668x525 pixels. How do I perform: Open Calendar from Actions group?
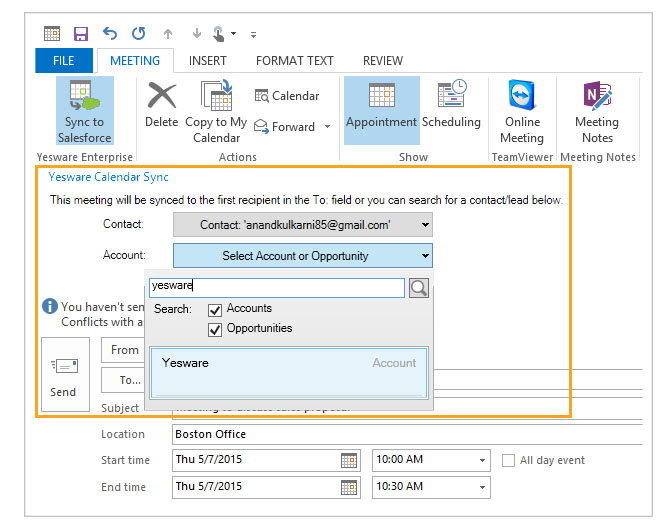(287, 96)
